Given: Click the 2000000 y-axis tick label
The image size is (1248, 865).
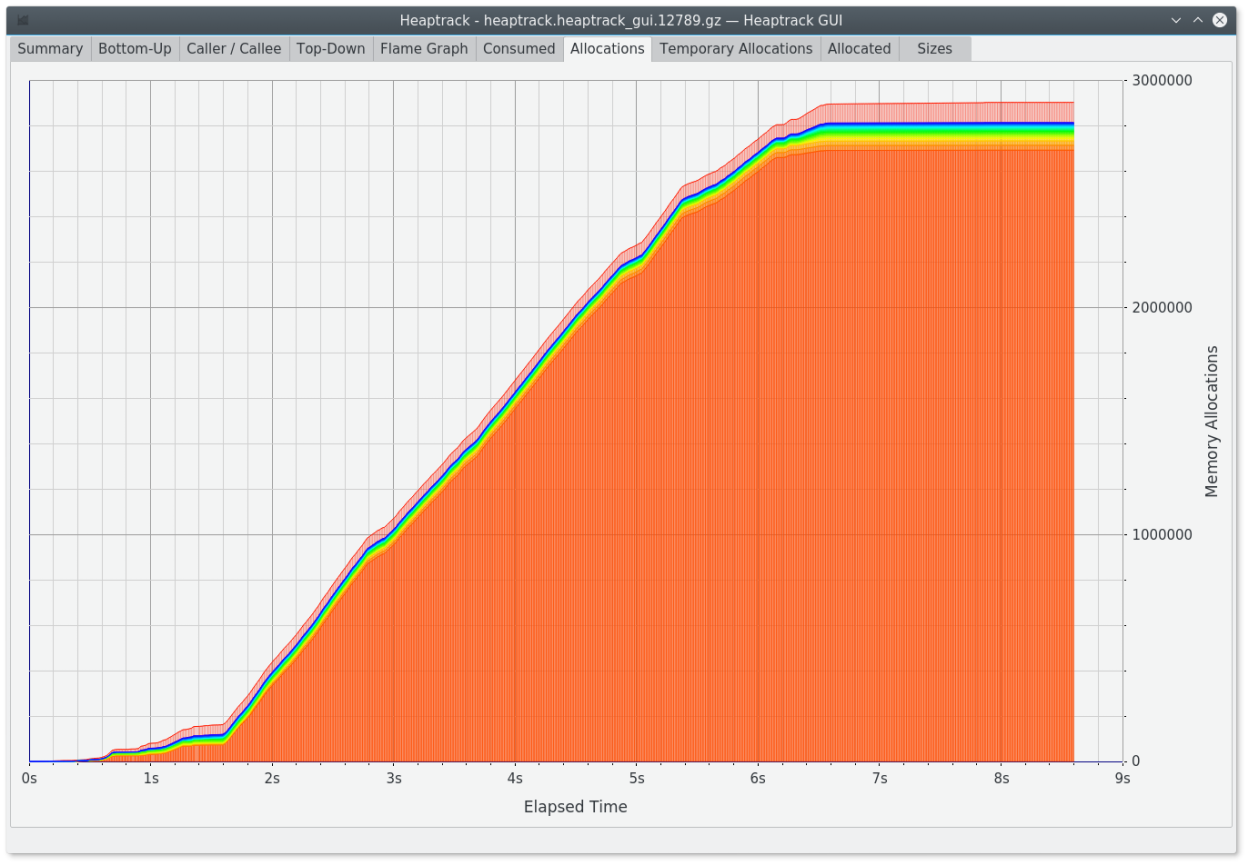Looking at the screenshot, I should click(1163, 307).
